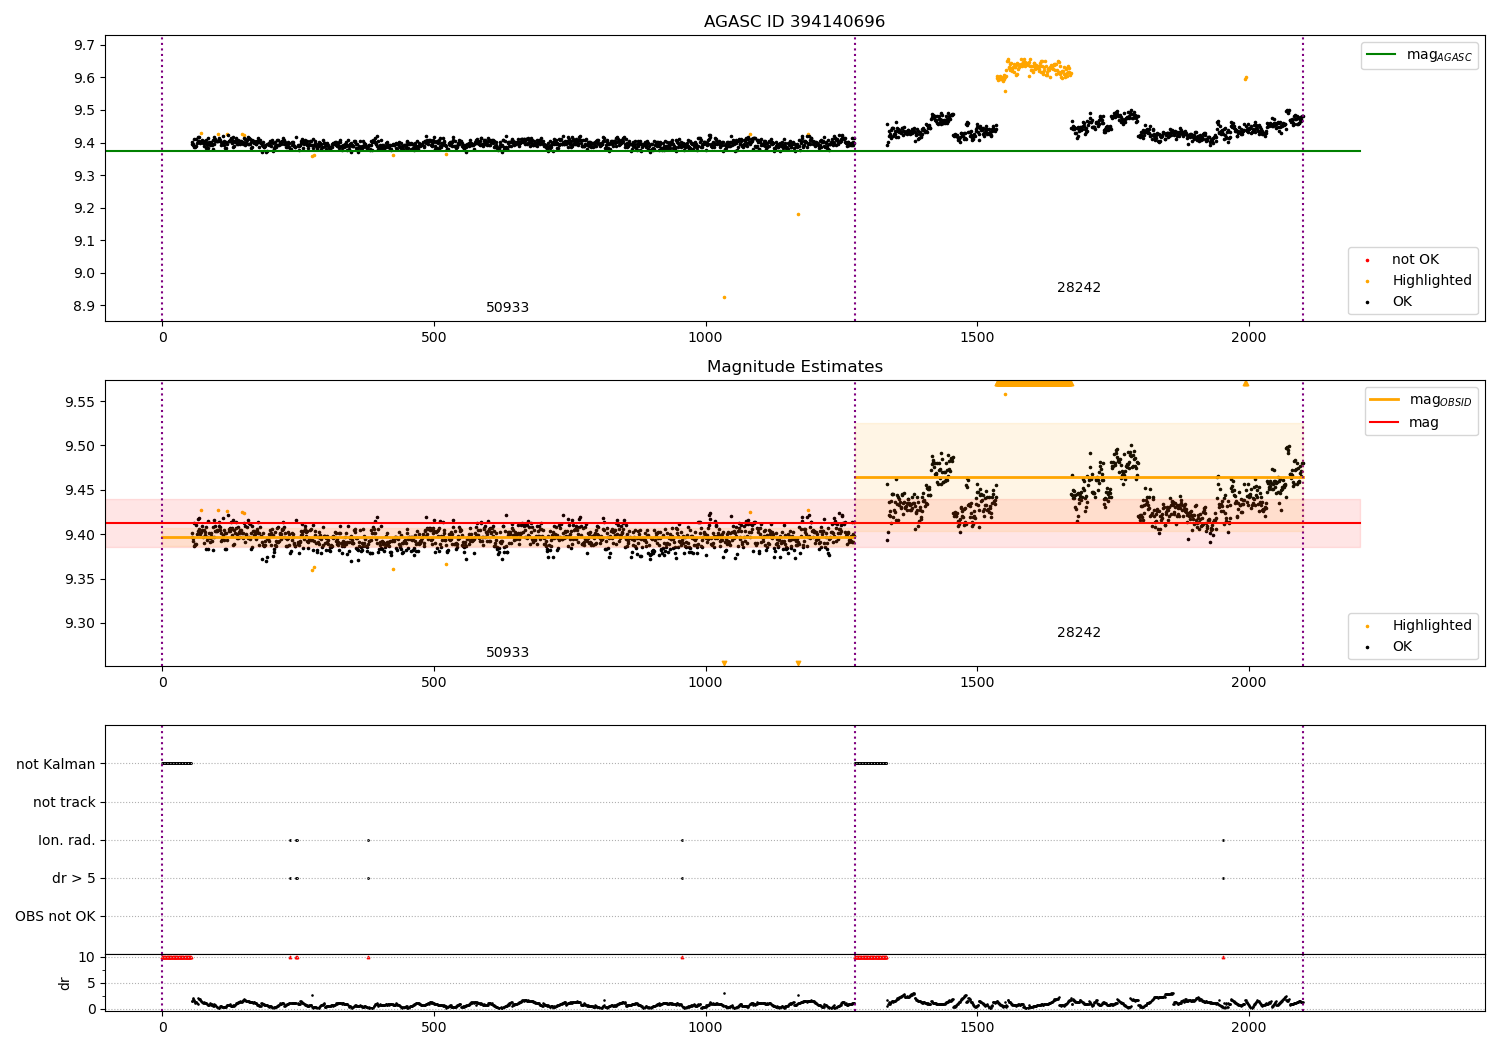The width and height of the screenshot is (1500, 1050).
Task: Click the "Magnitude Estimates" plot title
Action: (794, 367)
